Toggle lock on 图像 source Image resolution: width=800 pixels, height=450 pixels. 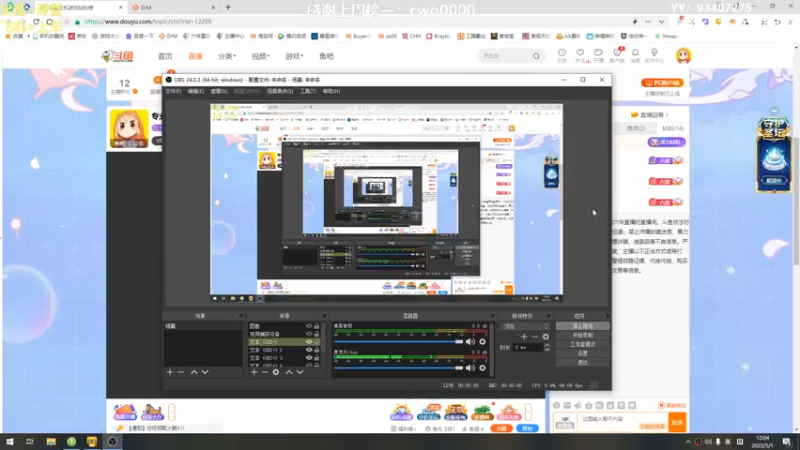(317, 326)
